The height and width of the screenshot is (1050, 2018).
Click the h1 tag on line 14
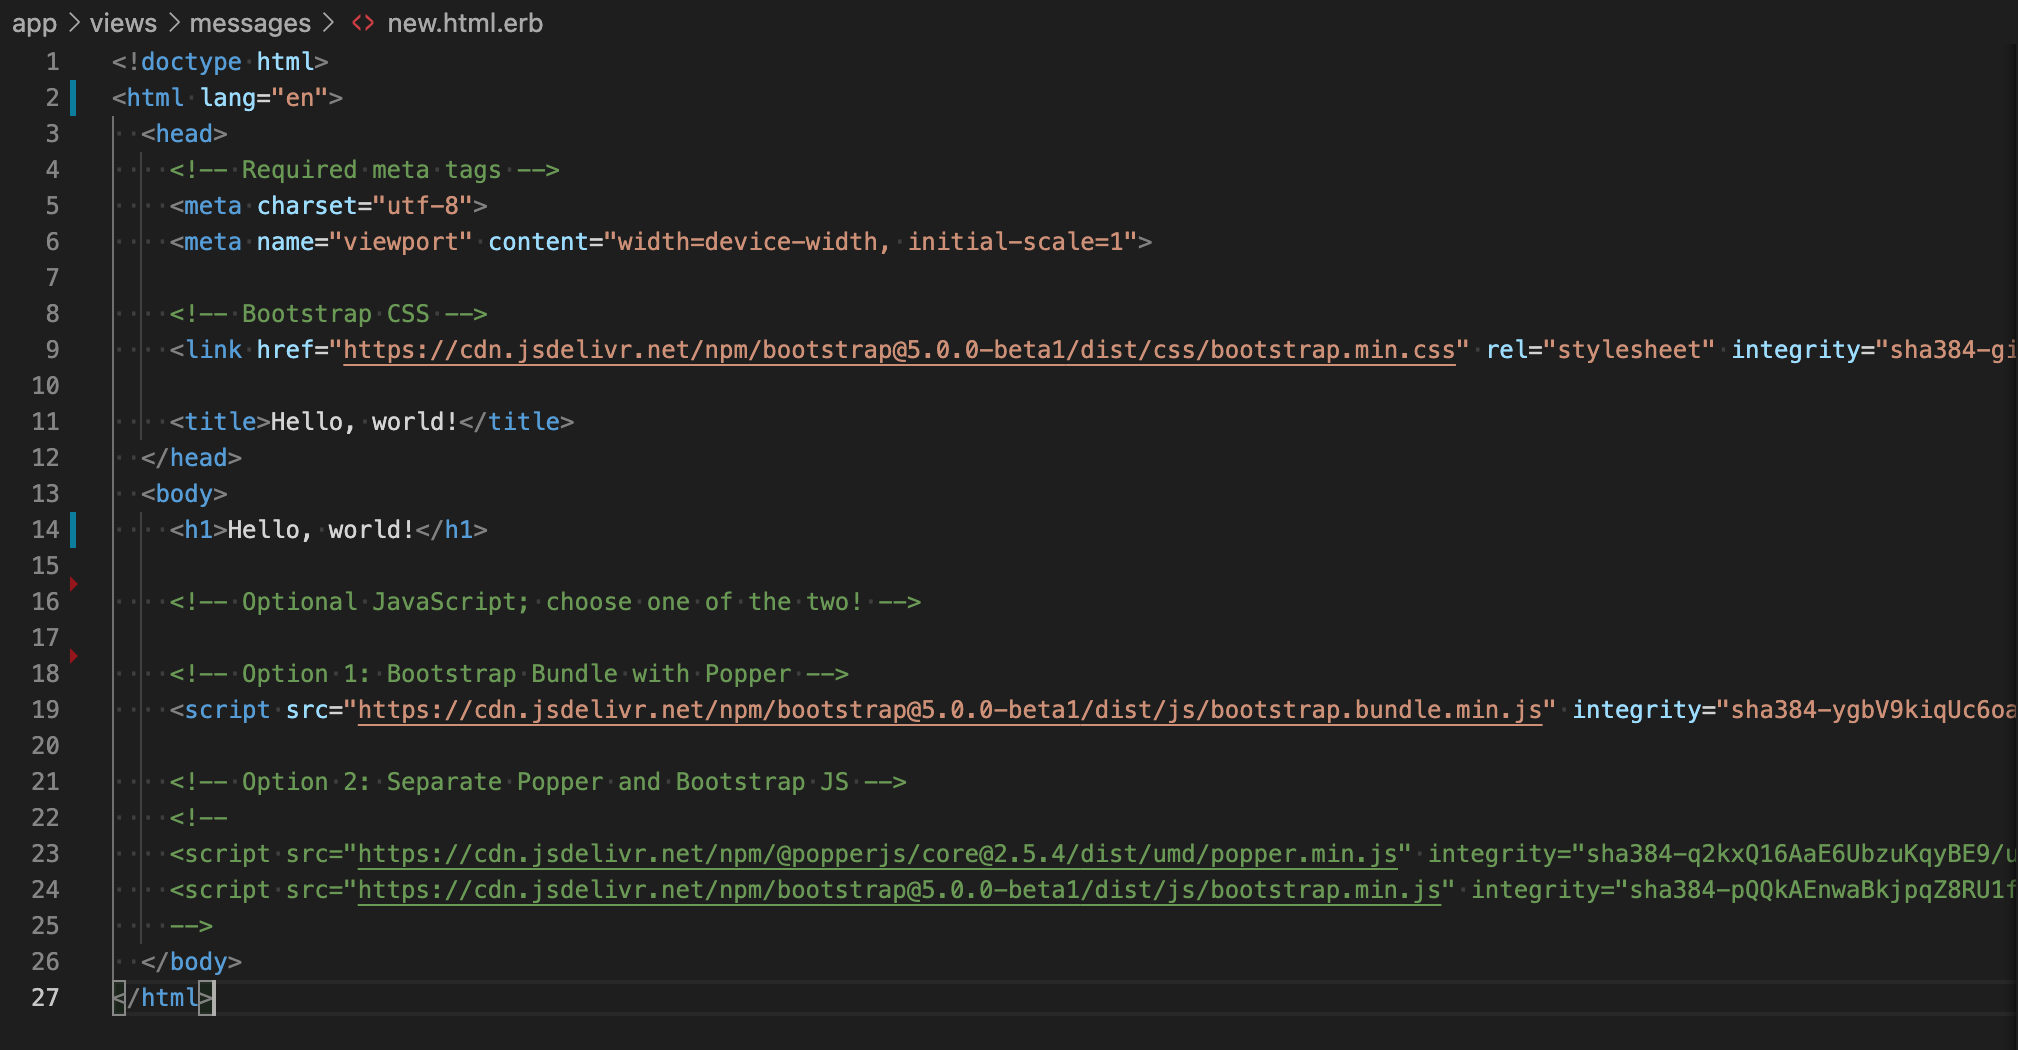pyautogui.click(x=200, y=529)
